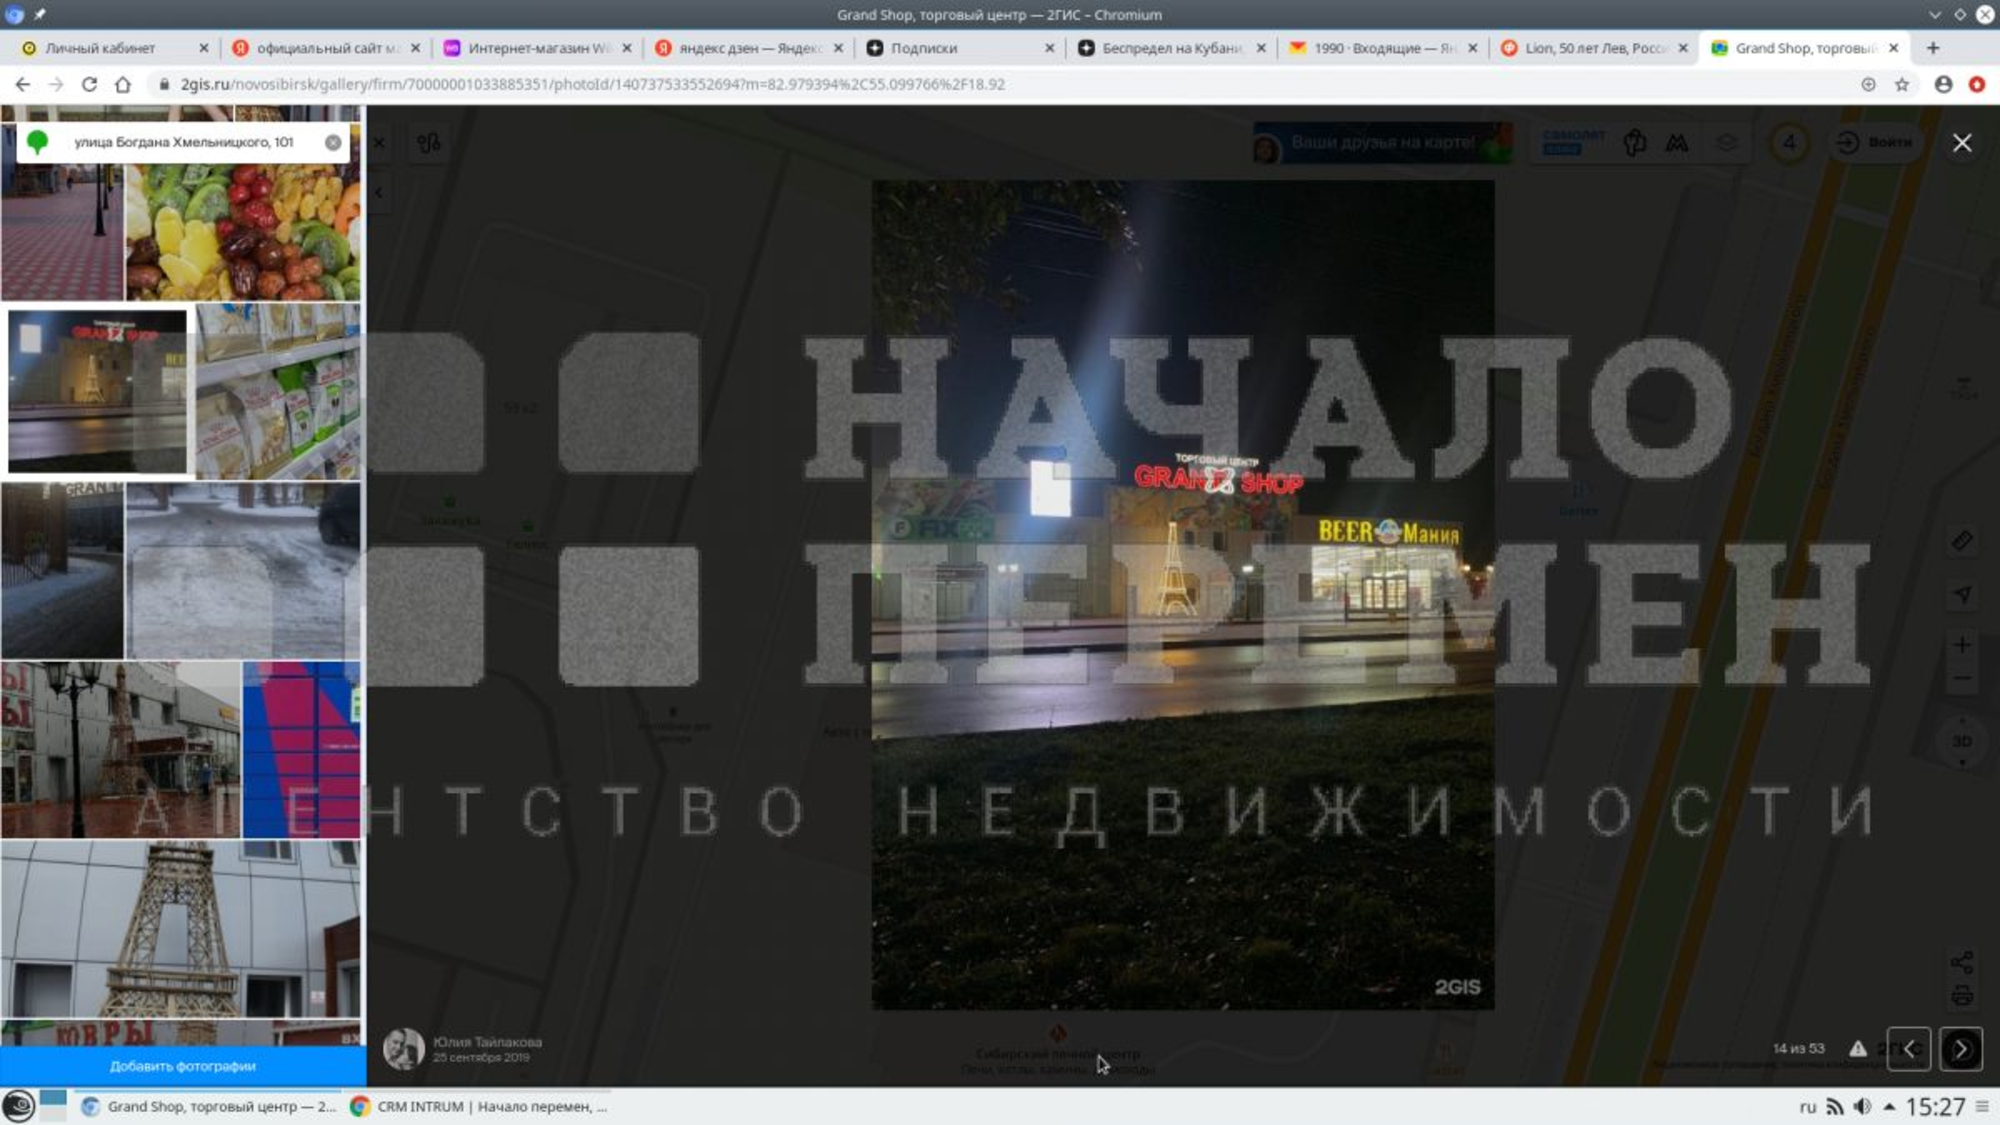Open Юлия Тайлакова author profile

(x=486, y=1042)
